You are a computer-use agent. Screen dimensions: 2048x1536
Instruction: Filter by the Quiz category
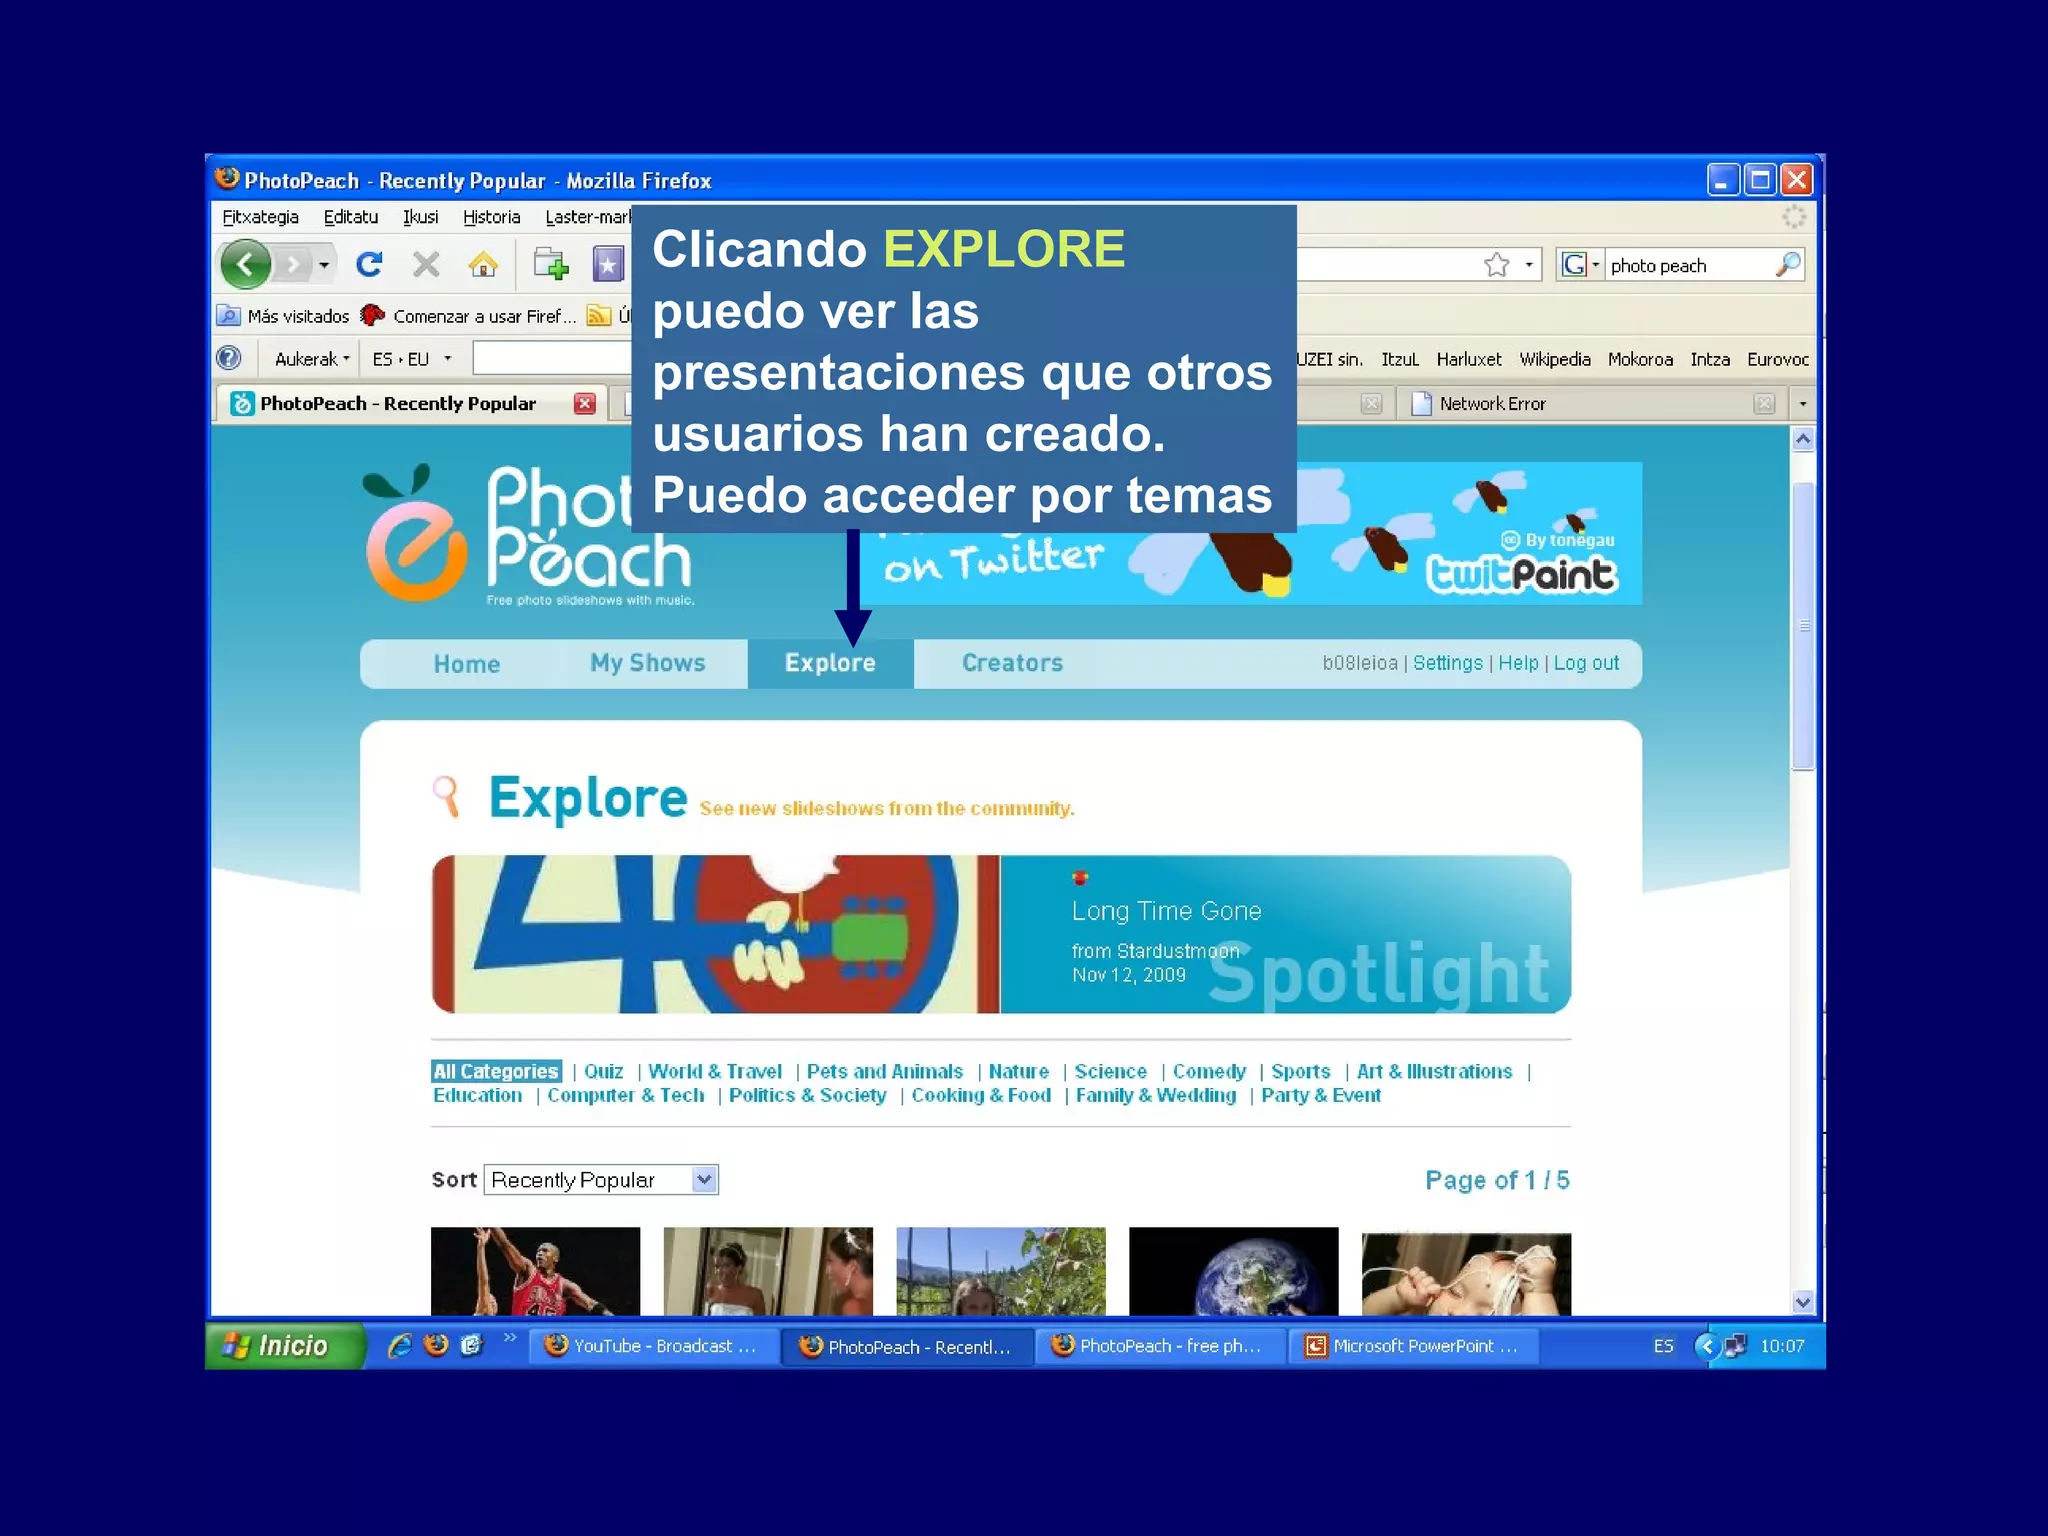pyautogui.click(x=603, y=1071)
